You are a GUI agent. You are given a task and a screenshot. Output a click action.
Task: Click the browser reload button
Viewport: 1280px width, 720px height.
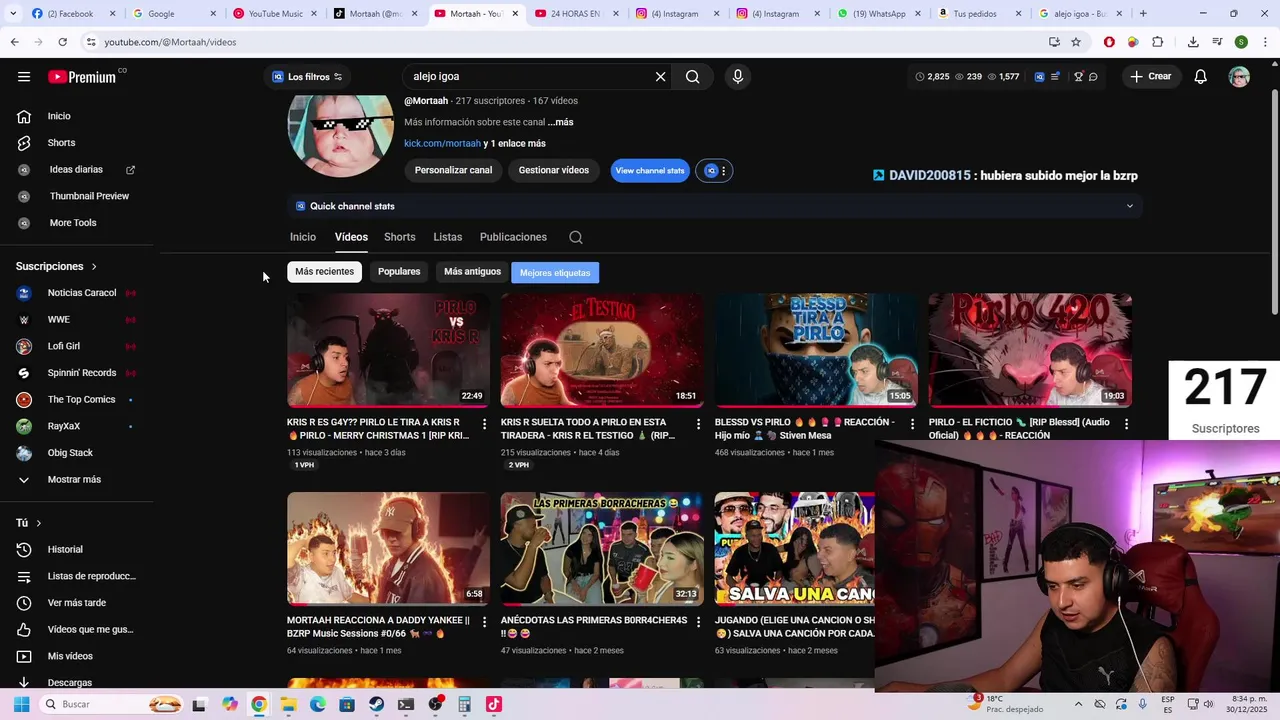[x=62, y=42]
